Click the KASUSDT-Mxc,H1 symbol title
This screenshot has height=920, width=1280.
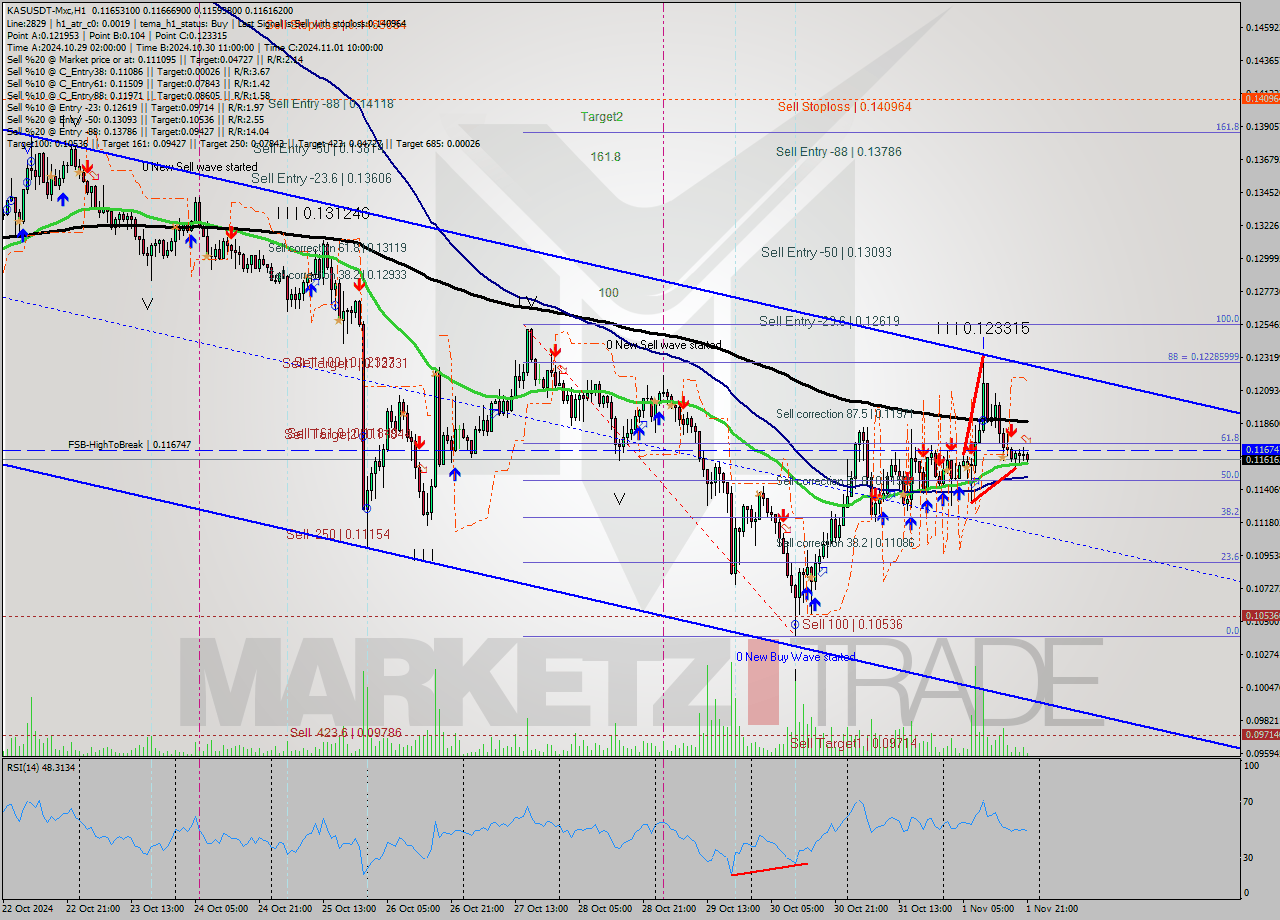[47, 9]
